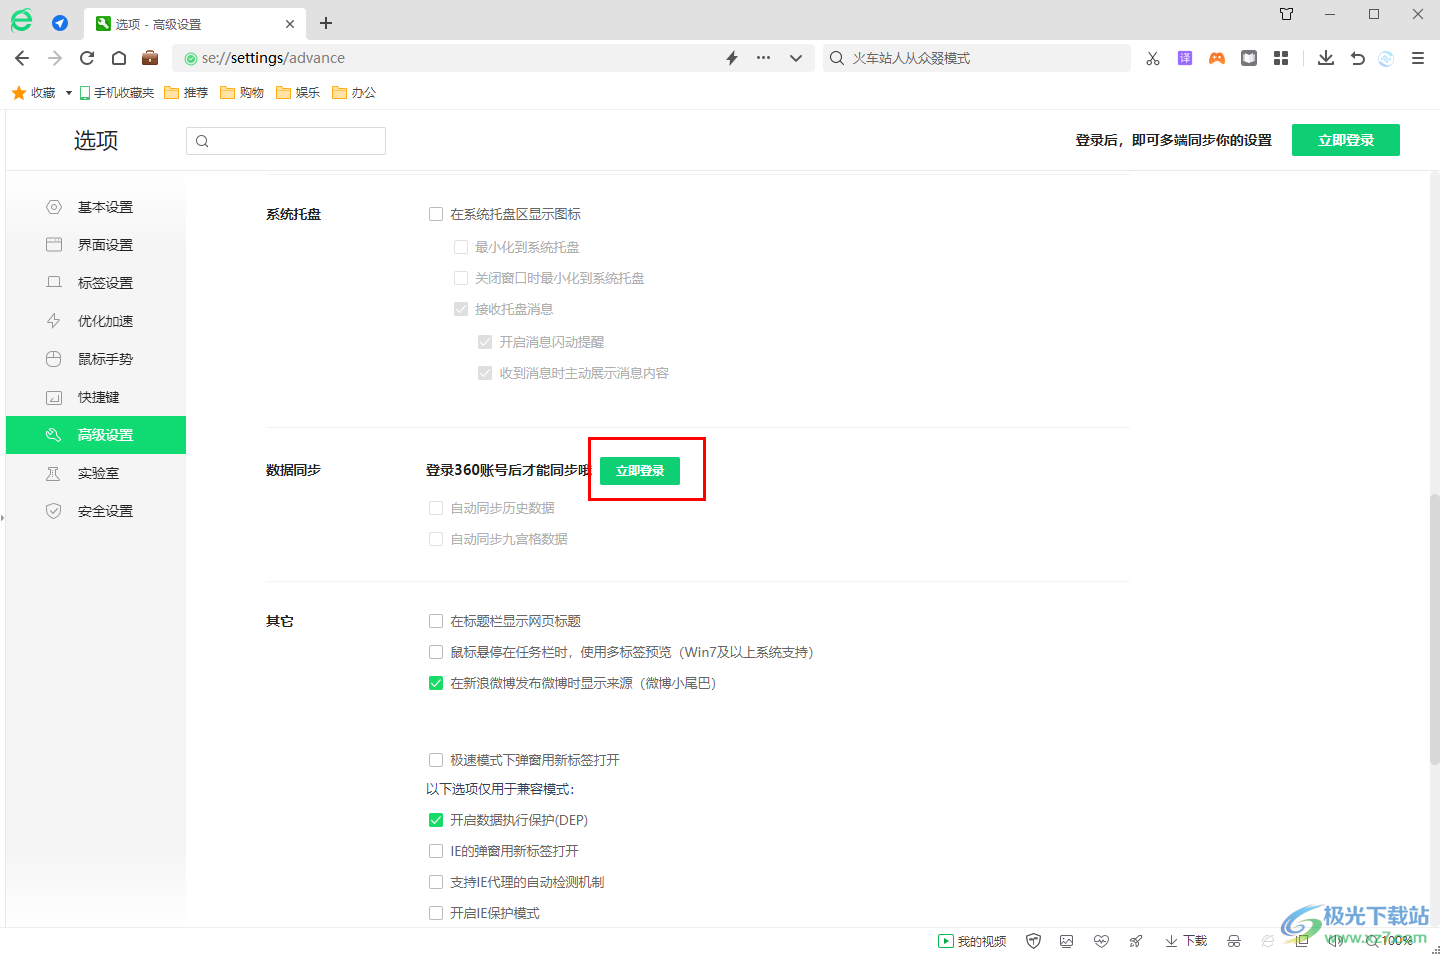Open the 娱乐 bookmarks folder
The height and width of the screenshot is (954, 1440).
coord(299,92)
